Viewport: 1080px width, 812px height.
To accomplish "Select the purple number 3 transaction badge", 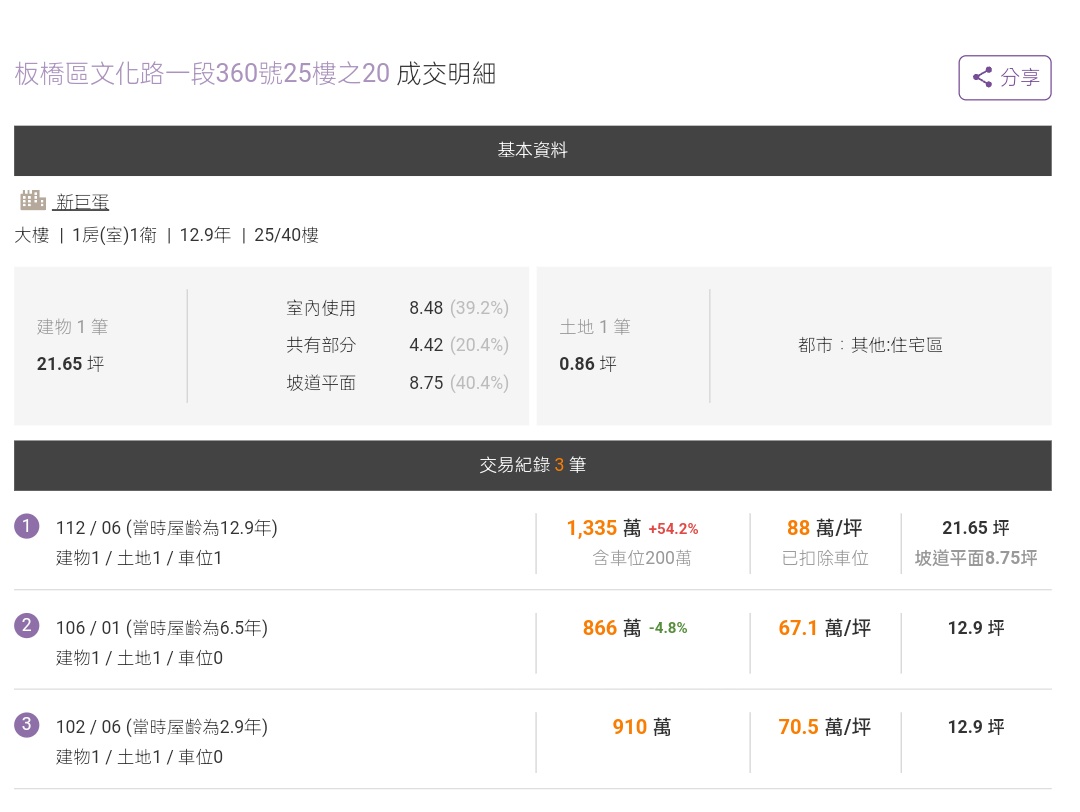I will click(x=27, y=725).
